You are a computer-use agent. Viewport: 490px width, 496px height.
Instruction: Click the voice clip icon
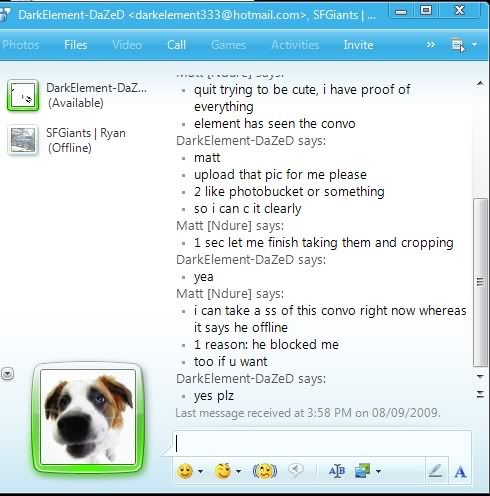click(x=296, y=470)
